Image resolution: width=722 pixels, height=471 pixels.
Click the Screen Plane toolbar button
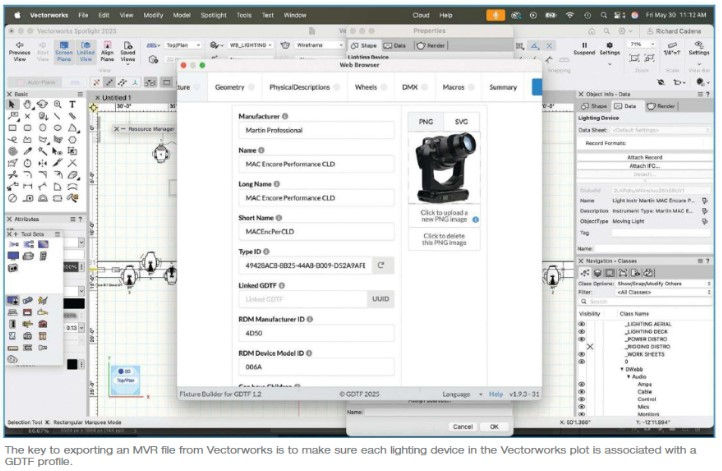point(64,51)
